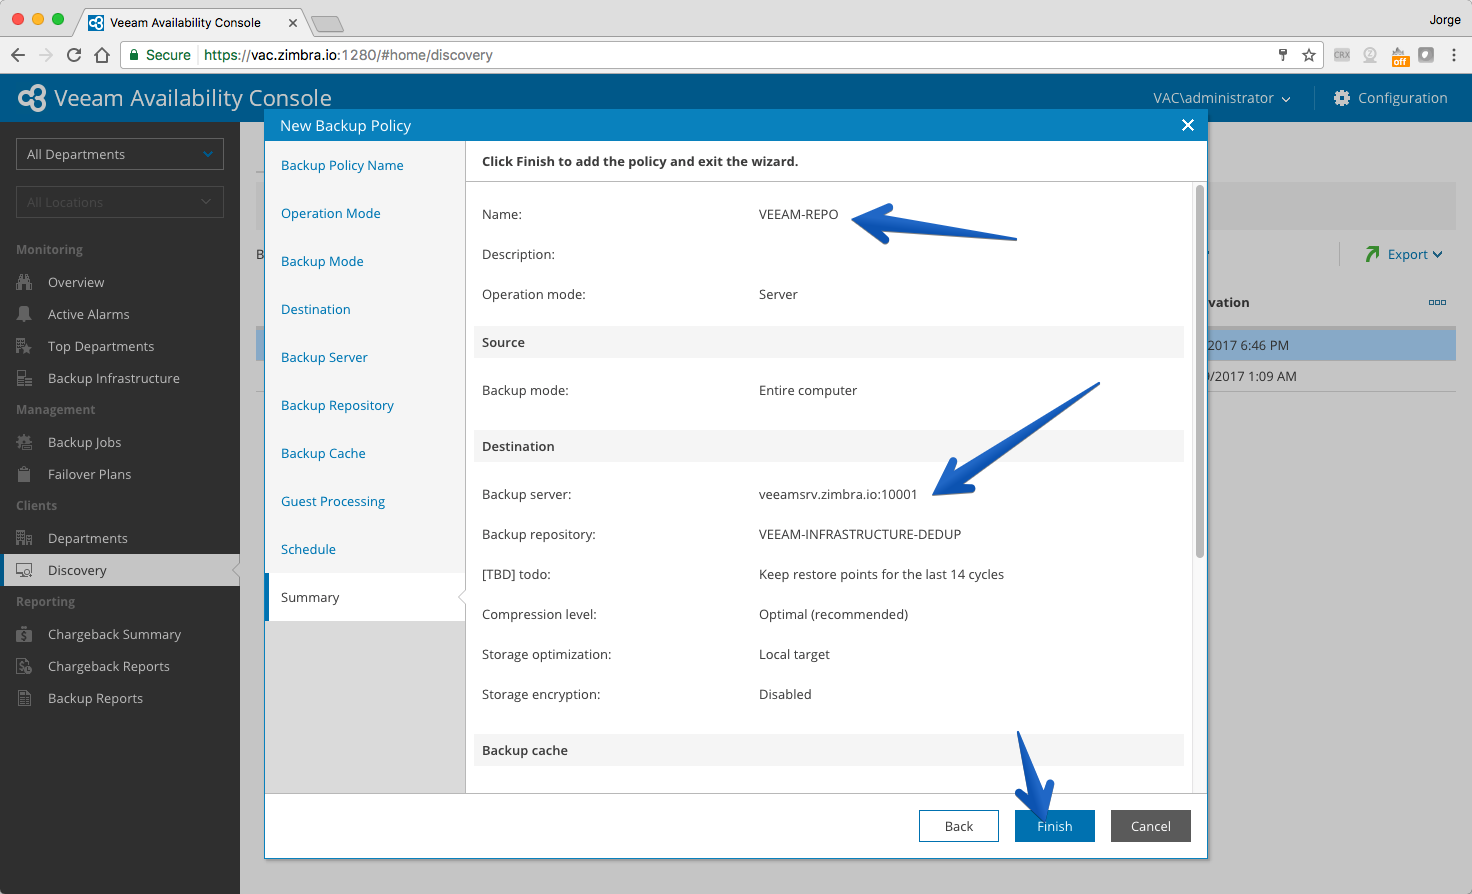Click Finish to add the policy
The width and height of the screenshot is (1472, 894).
(x=1055, y=826)
